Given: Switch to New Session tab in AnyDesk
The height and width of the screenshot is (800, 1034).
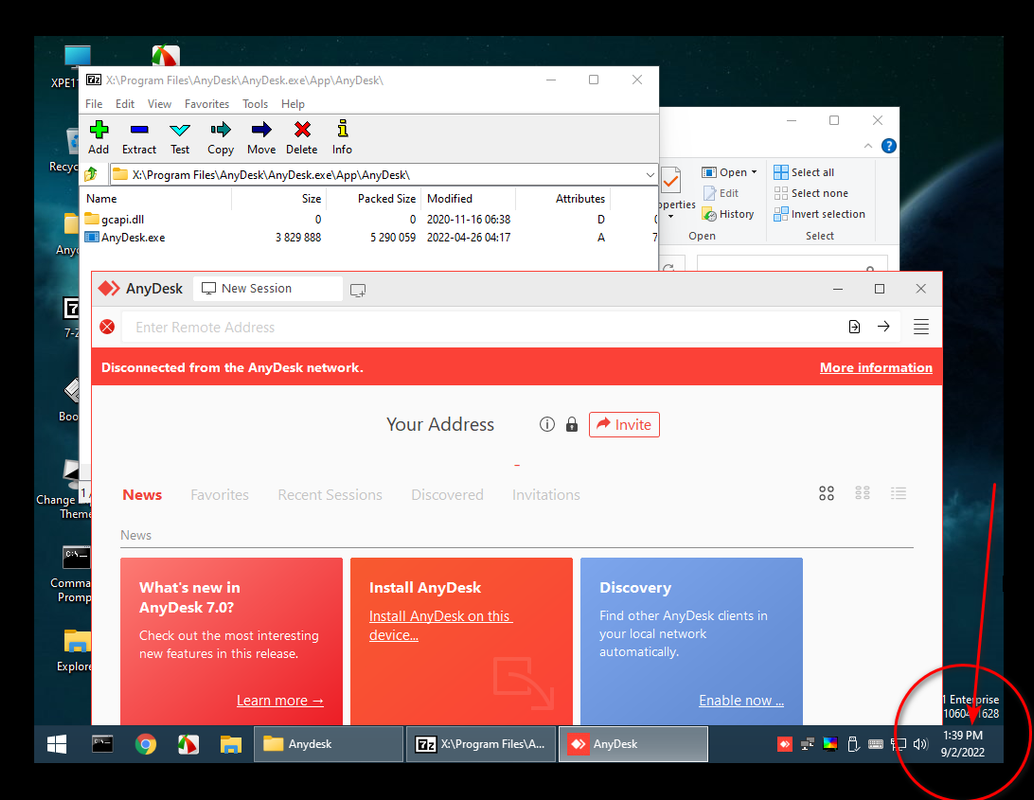Looking at the screenshot, I should click(x=268, y=288).
